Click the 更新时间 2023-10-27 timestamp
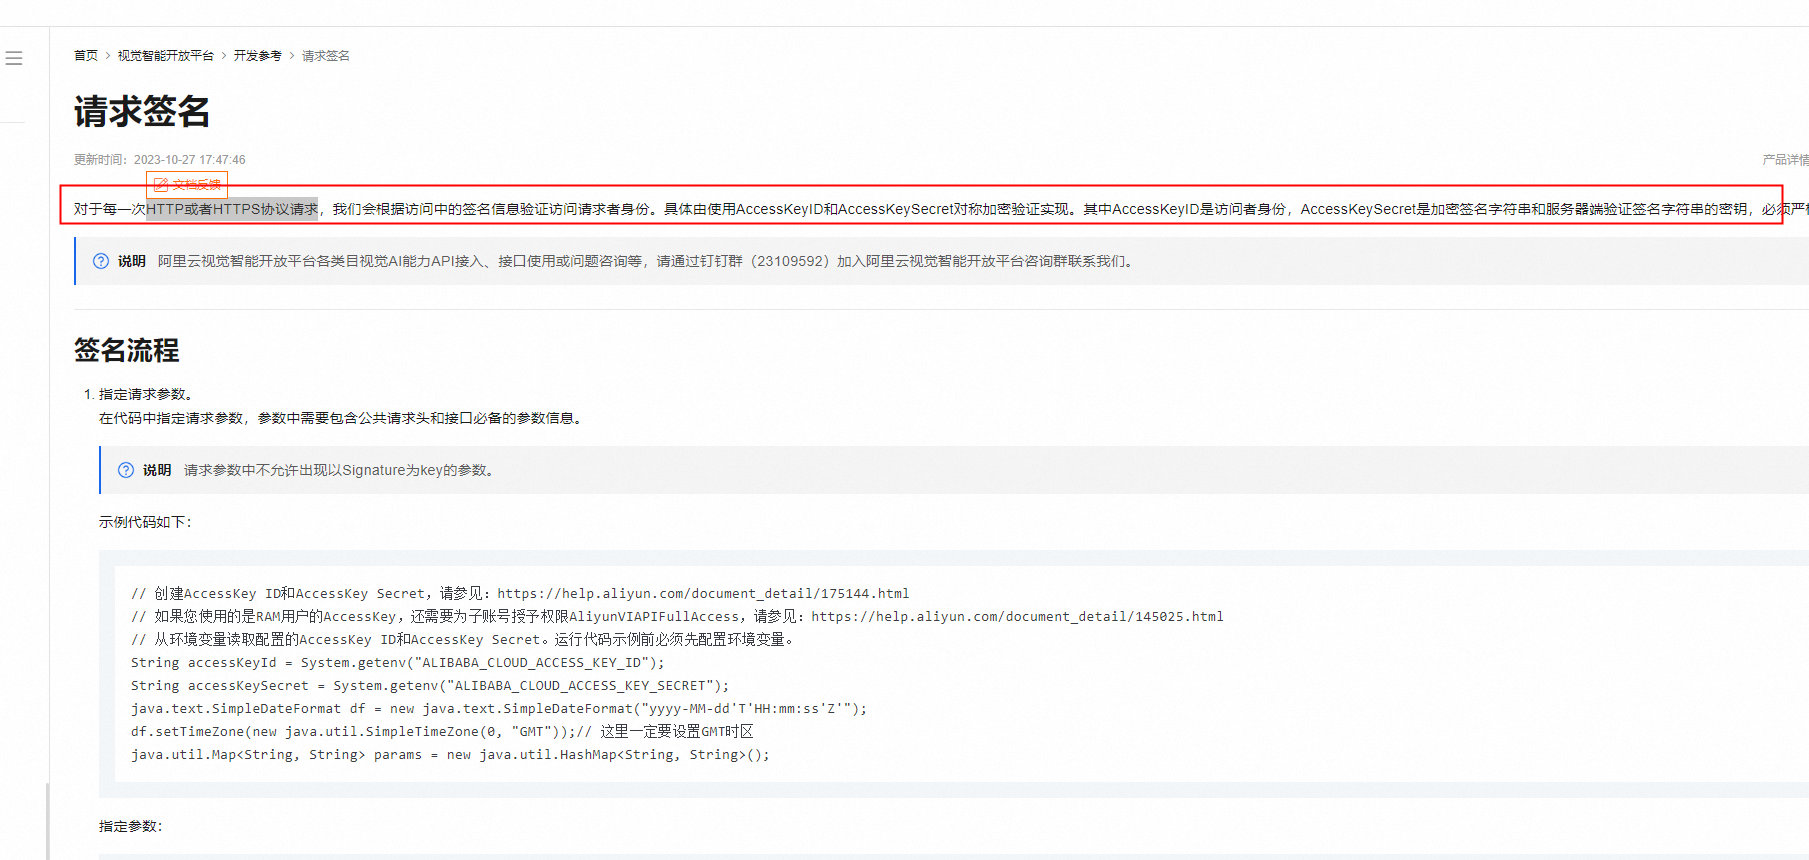 click(x=160, y=160)
